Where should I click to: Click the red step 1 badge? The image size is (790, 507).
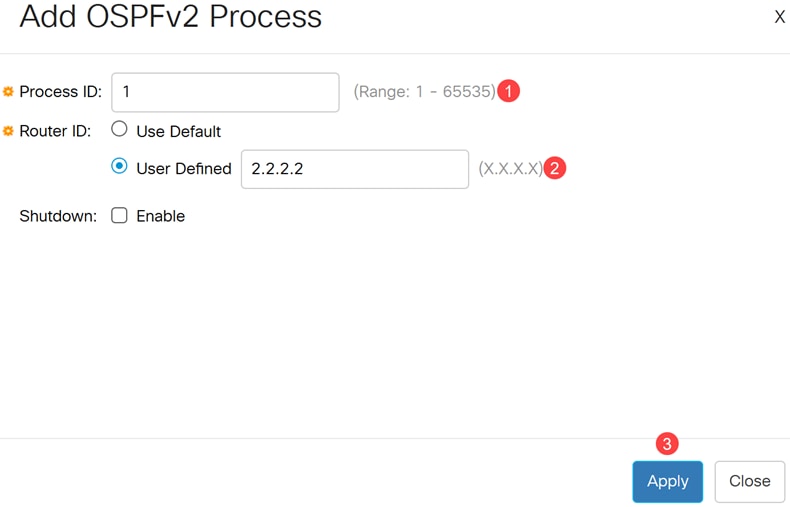[x=509, y=91]
